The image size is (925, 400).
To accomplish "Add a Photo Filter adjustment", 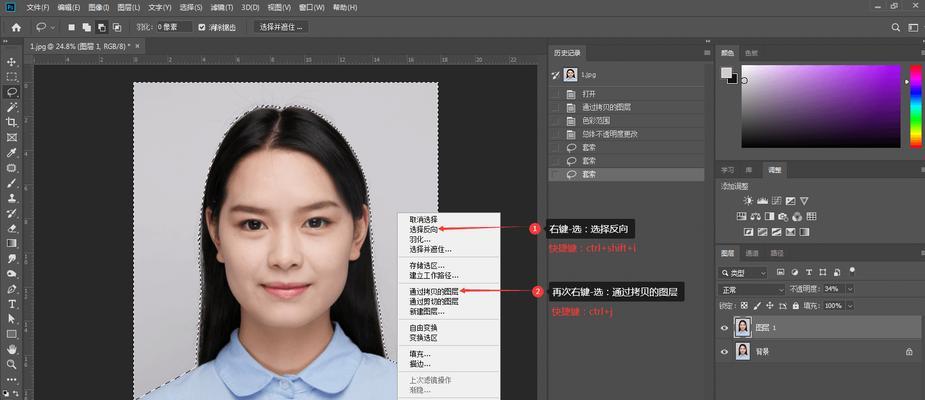I will point(783,217).
